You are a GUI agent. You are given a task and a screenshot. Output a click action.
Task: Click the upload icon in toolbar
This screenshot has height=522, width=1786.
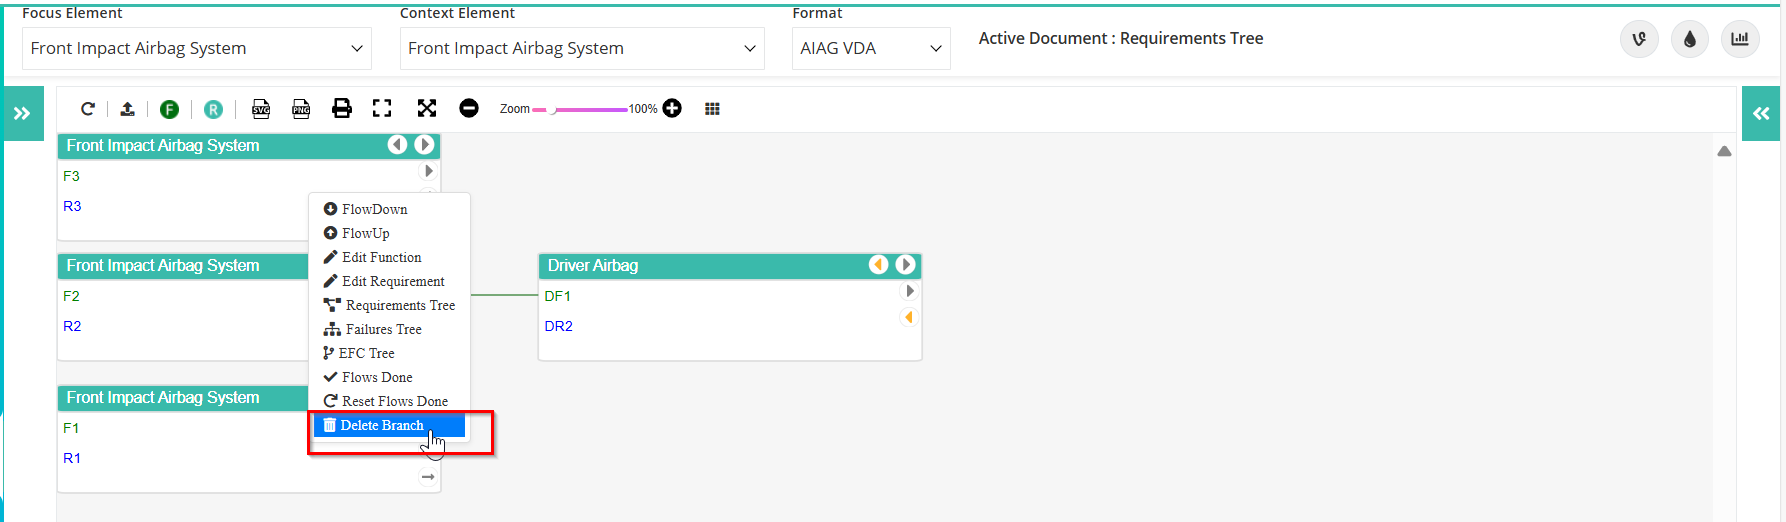127,109
